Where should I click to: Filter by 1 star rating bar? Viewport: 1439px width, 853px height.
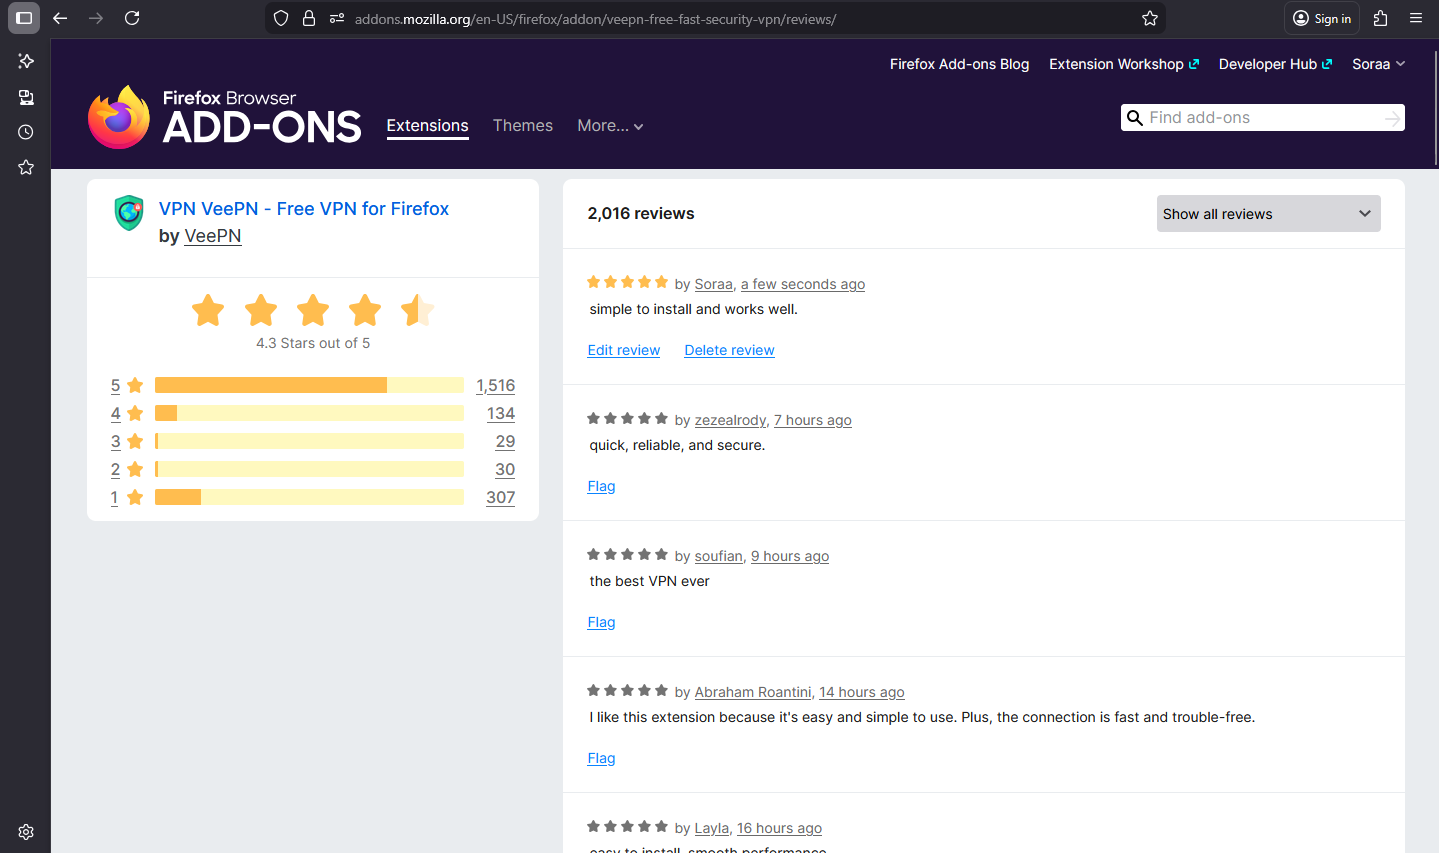pyautogui.click(x=309, y=497)
